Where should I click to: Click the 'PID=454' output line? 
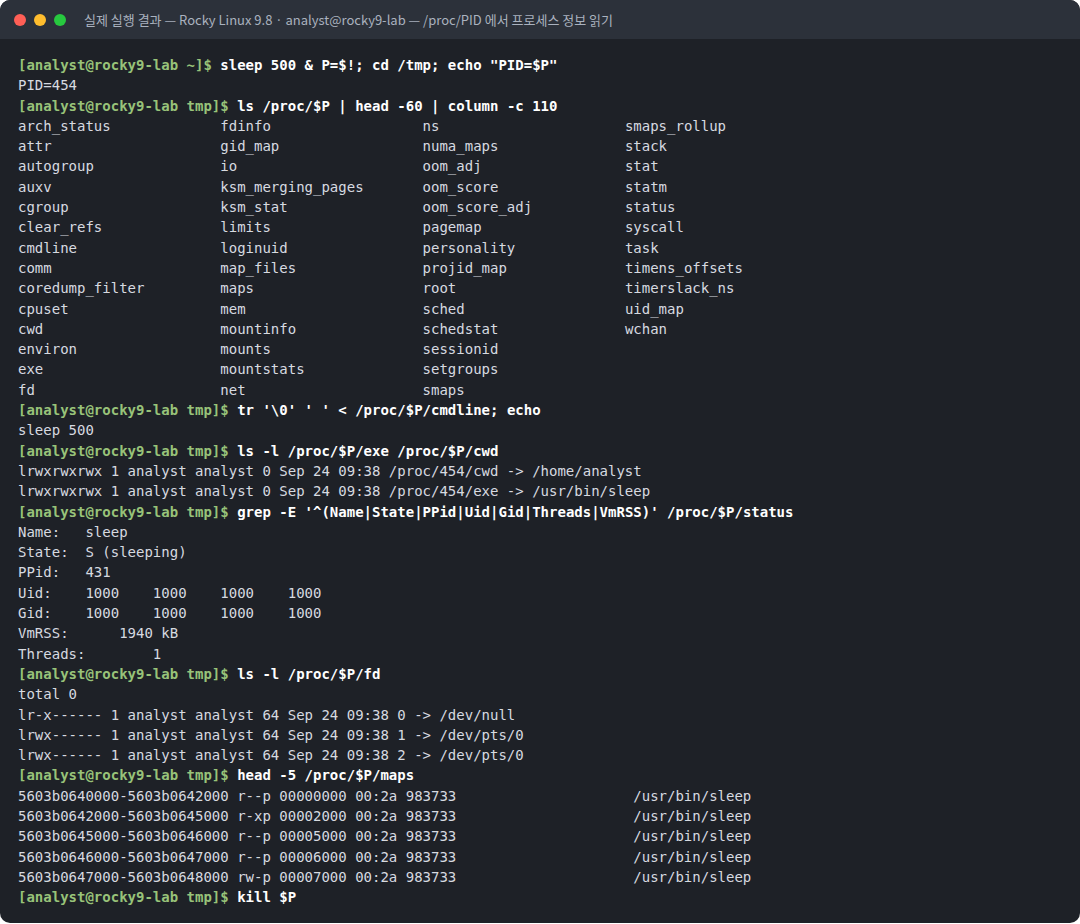(48, 85)
